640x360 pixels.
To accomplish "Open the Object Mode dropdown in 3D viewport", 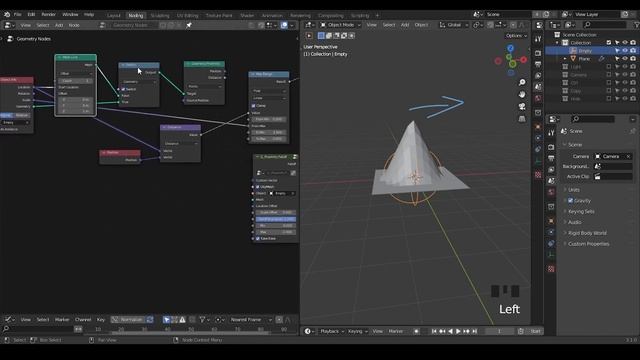I will (x=340, y=25).
